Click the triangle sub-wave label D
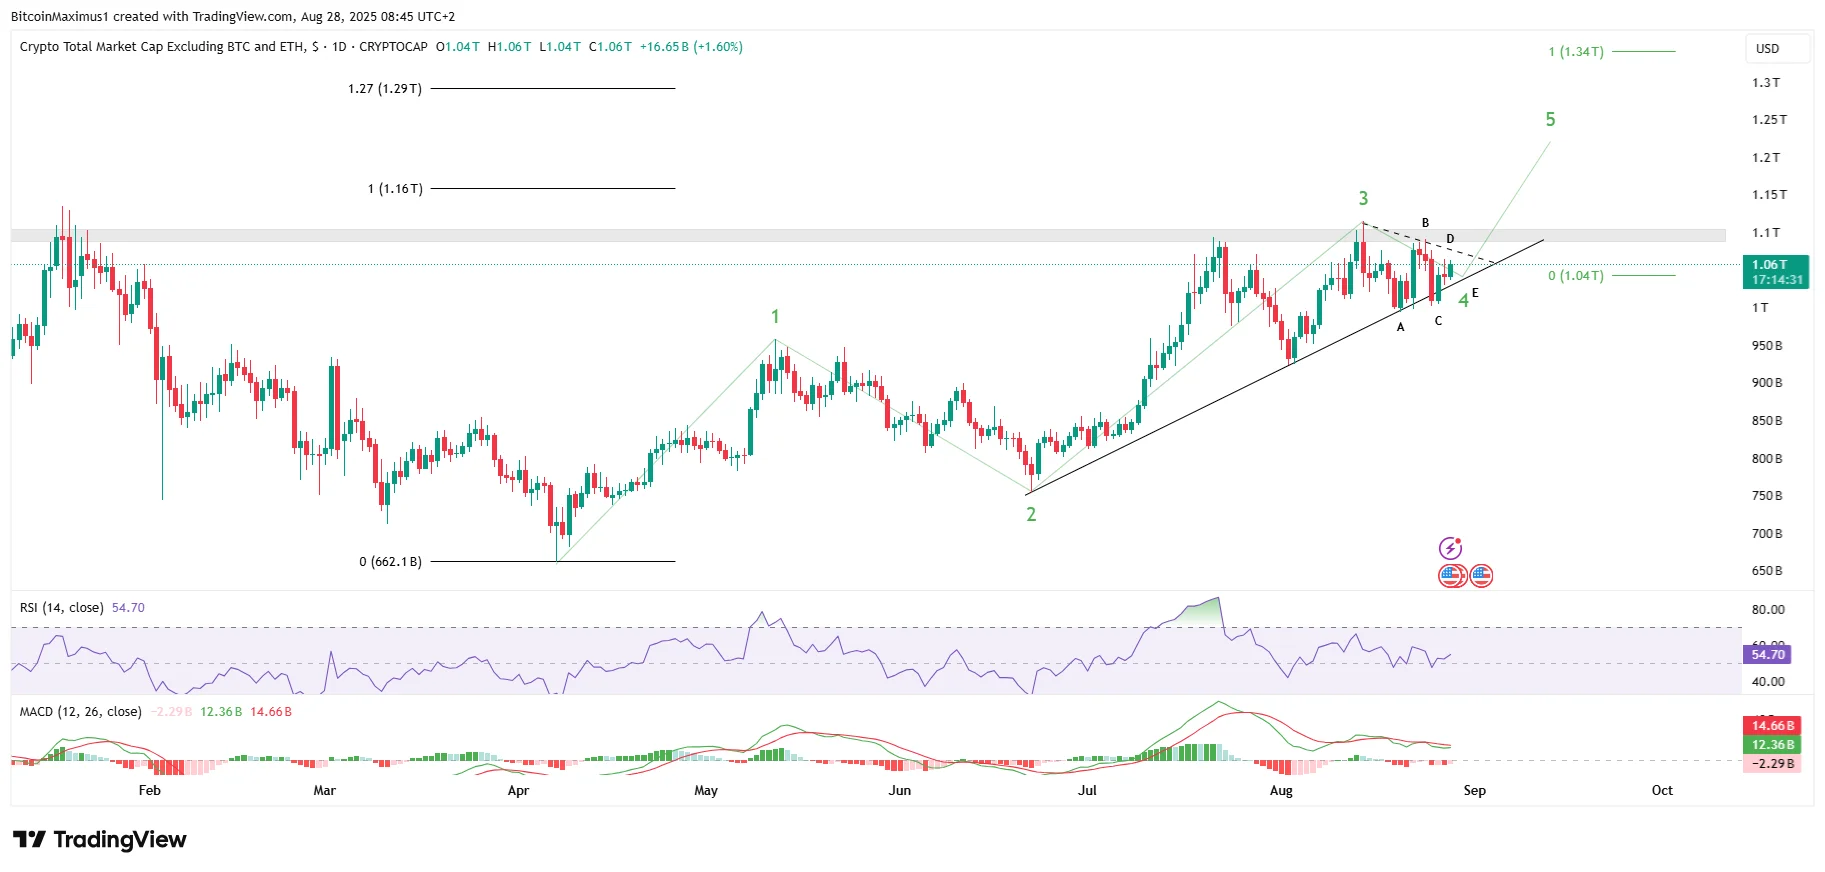Screen dimensions: 1825x872 coord(1450,239)
